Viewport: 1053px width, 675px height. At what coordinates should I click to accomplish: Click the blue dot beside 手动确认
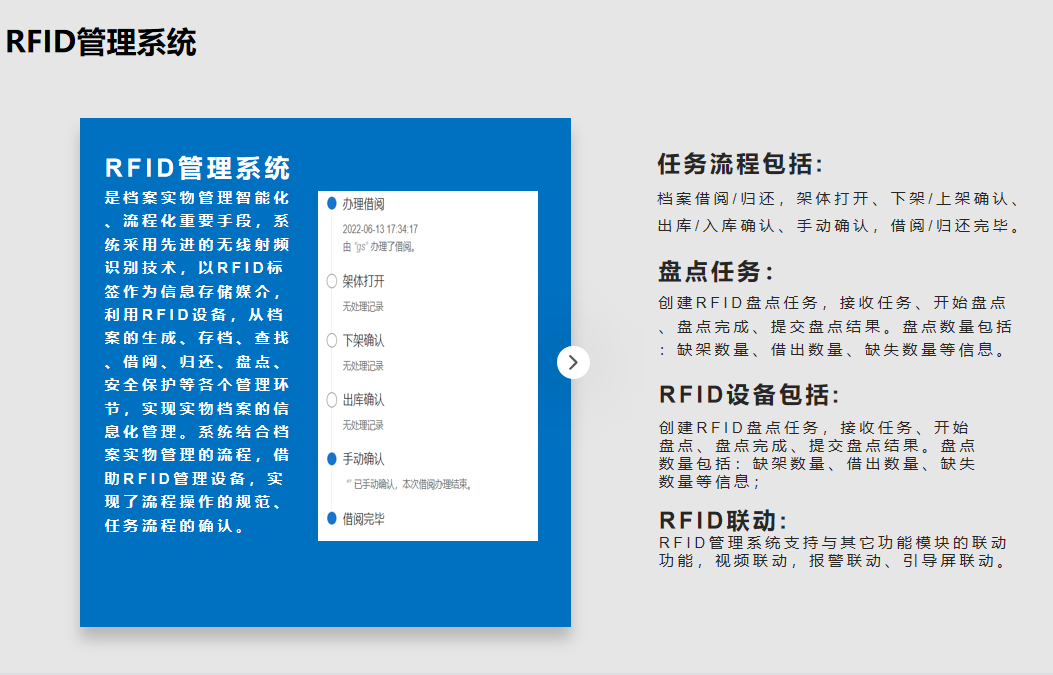coord(331,459)
